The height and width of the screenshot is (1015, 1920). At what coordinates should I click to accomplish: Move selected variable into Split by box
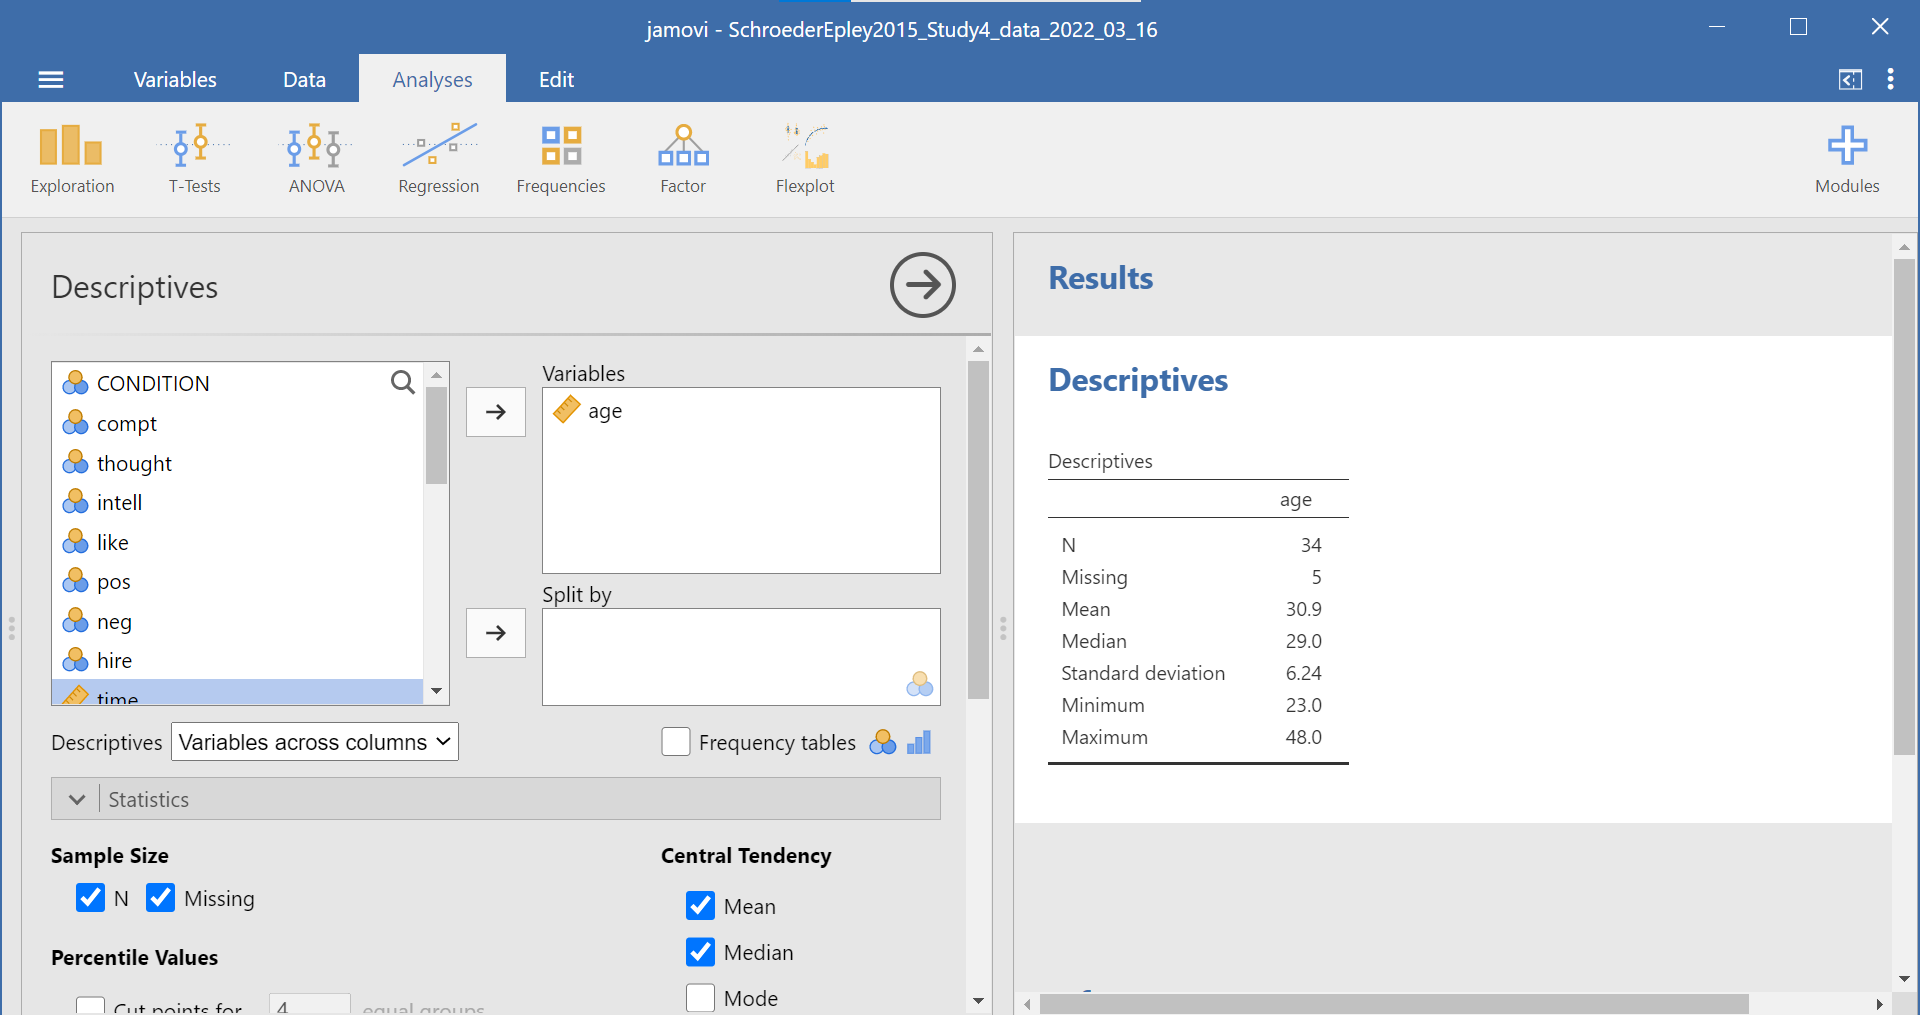click(496, 633)
